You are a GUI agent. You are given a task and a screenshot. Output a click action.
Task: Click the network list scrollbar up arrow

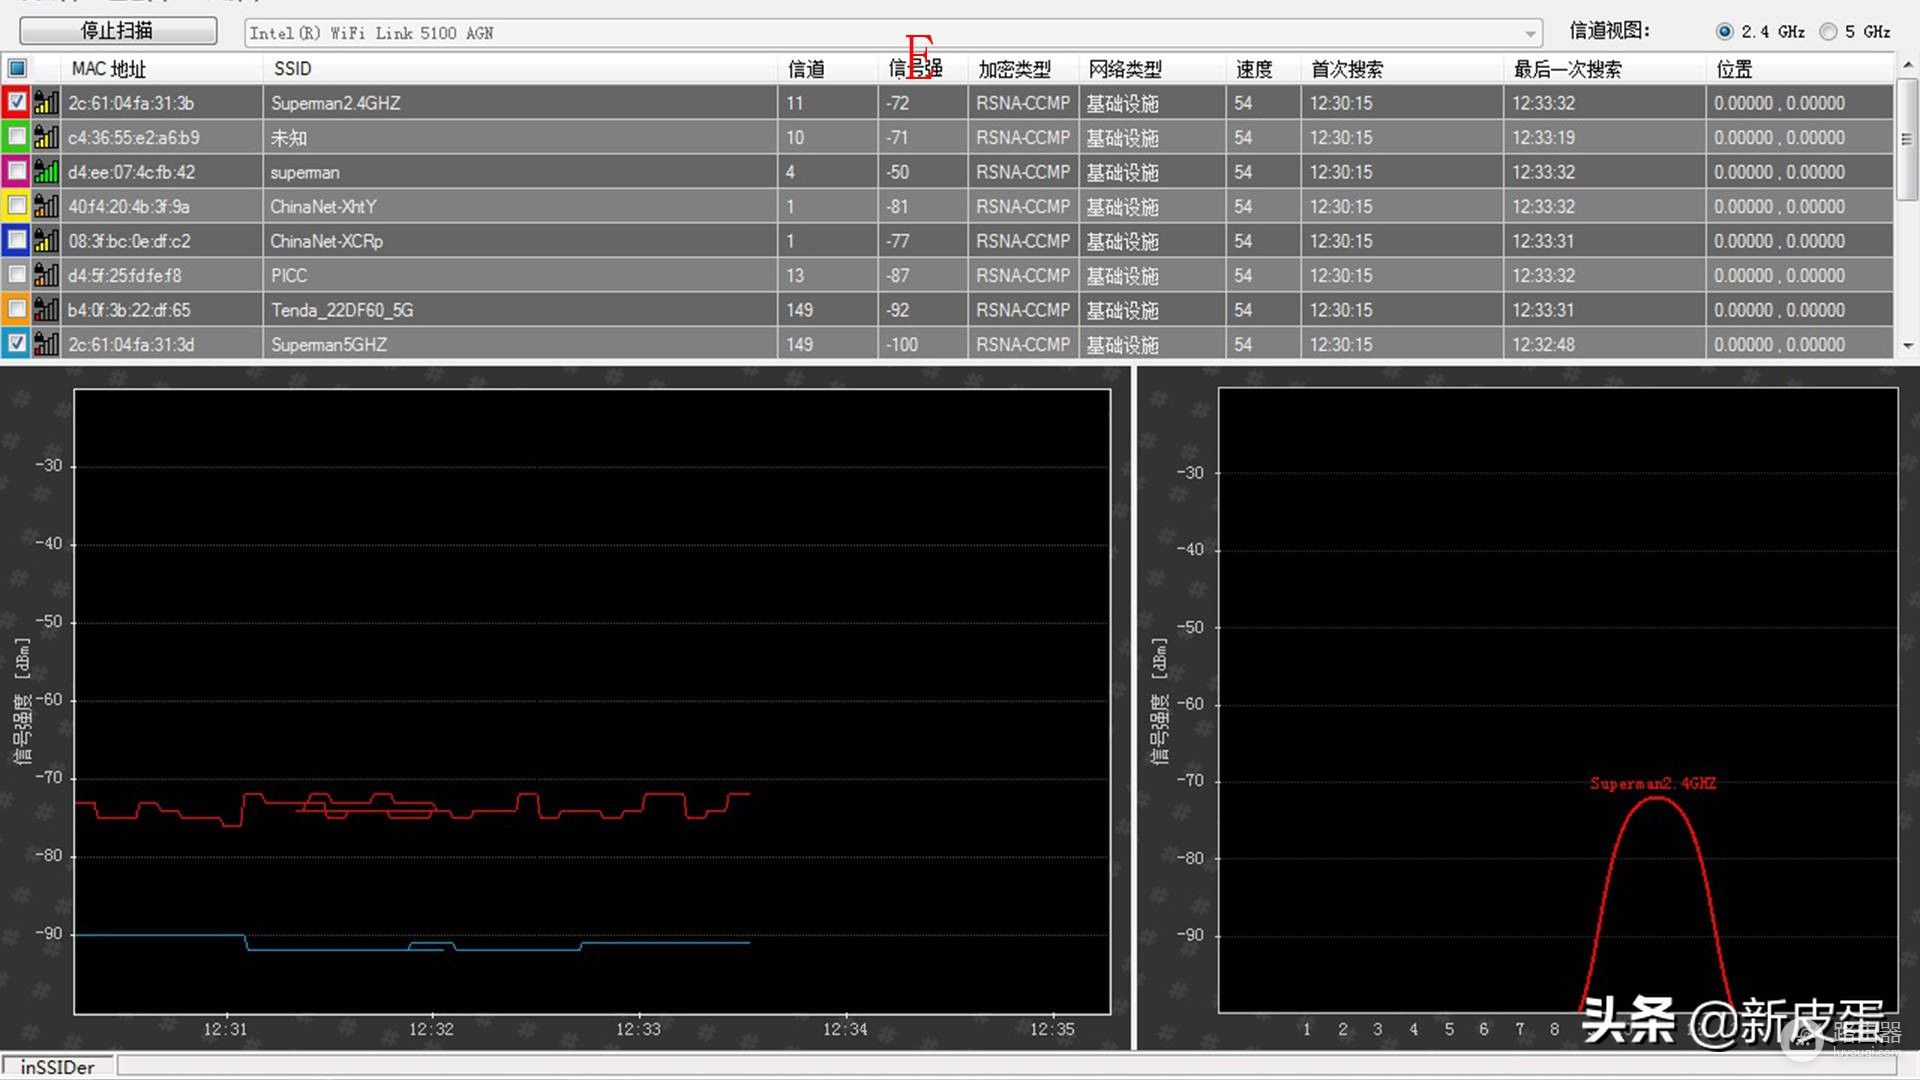[1907, 64]
